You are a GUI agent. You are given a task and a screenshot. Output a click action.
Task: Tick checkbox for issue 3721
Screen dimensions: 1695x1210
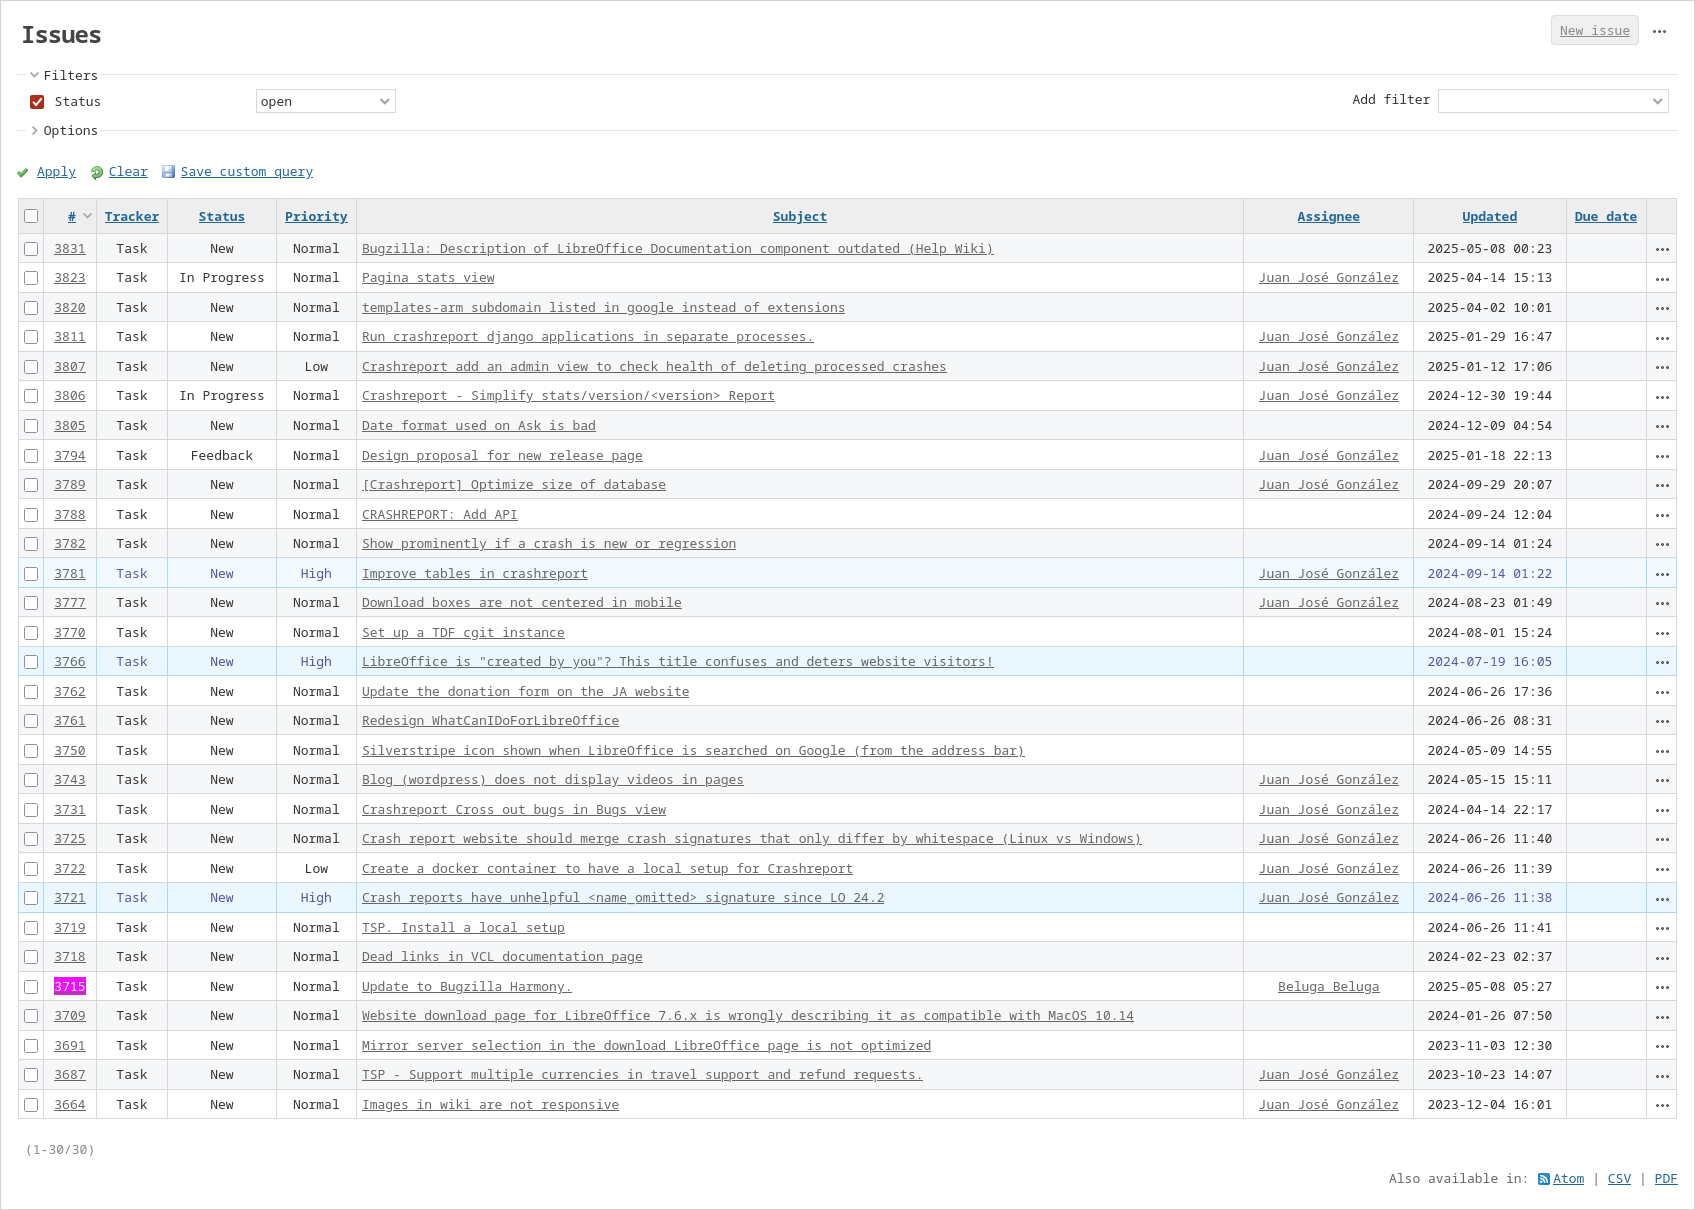31,898
